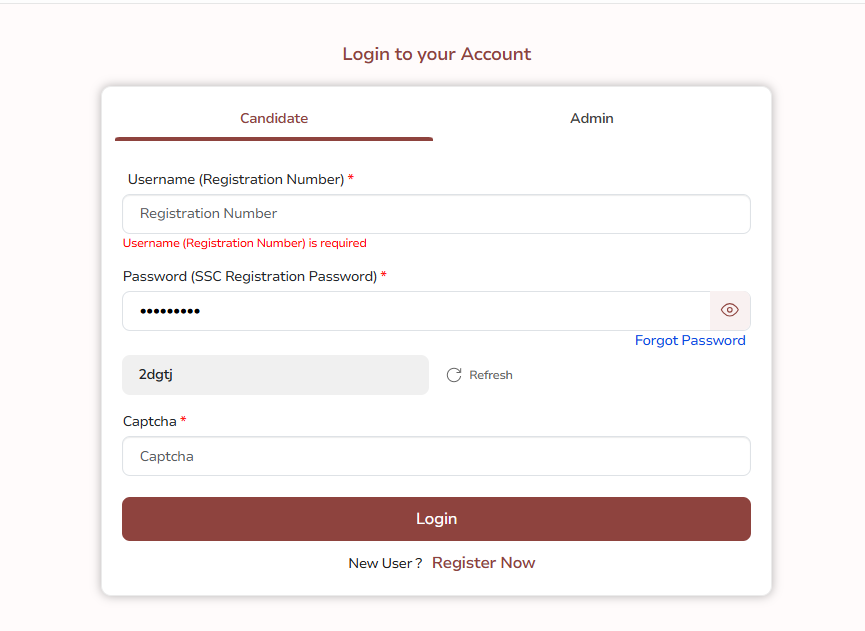Focus the Registration Number input field
865x631 pixels.
point(436,214)
